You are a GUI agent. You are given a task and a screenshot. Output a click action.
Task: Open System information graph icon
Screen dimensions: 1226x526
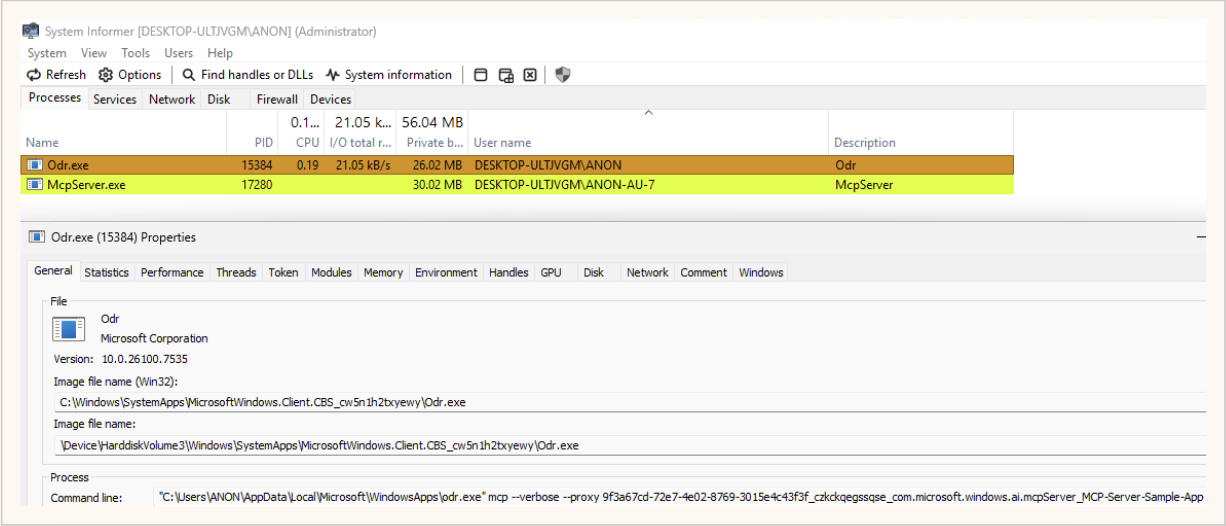click(x=332, y=75)
